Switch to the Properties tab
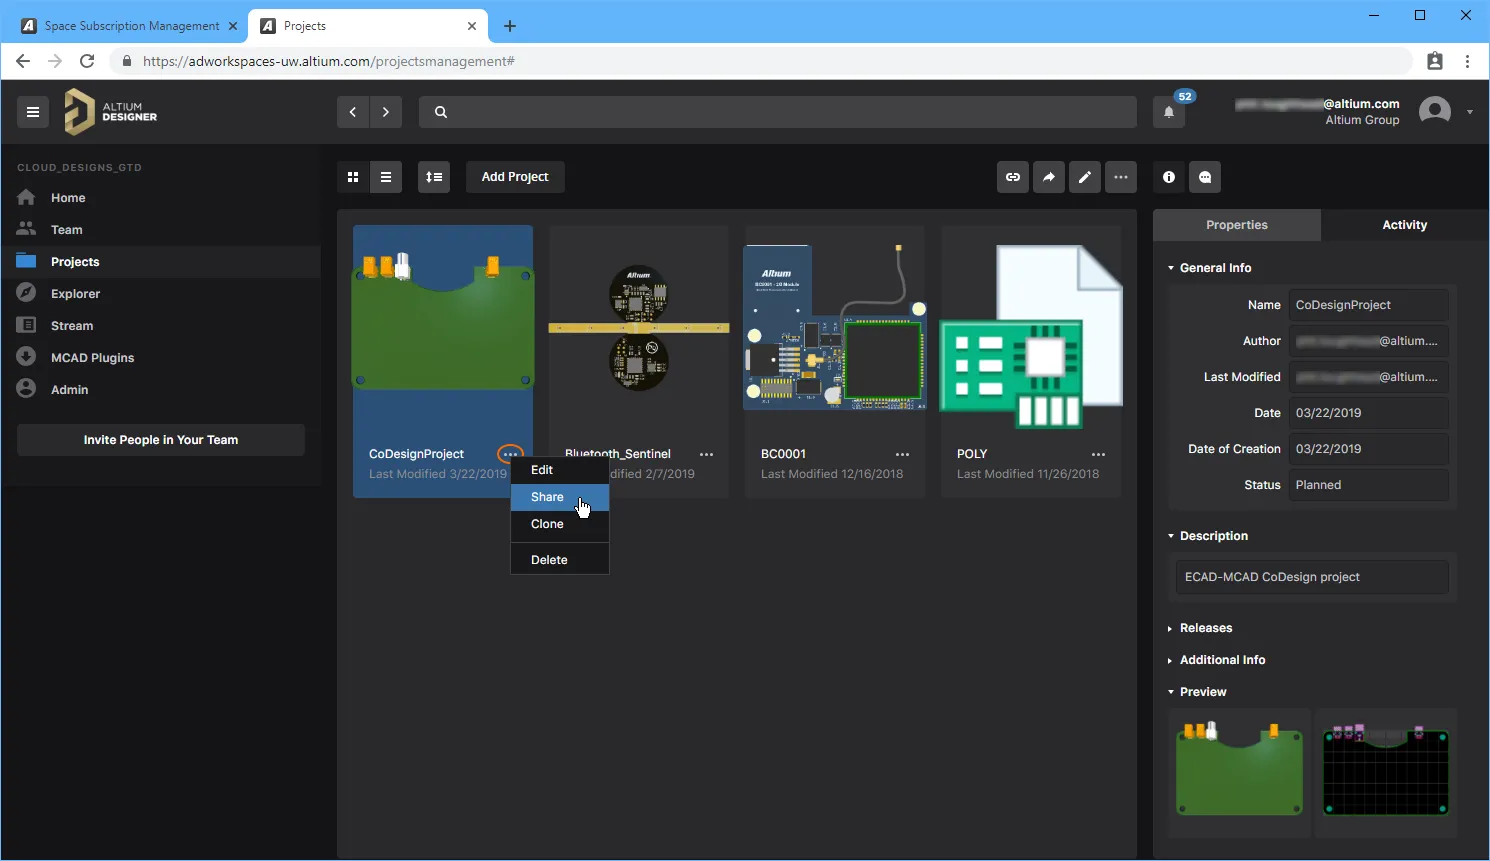Image resolution: width=1490 pixels, height=861 pixels. click(x=1237, y=225)
